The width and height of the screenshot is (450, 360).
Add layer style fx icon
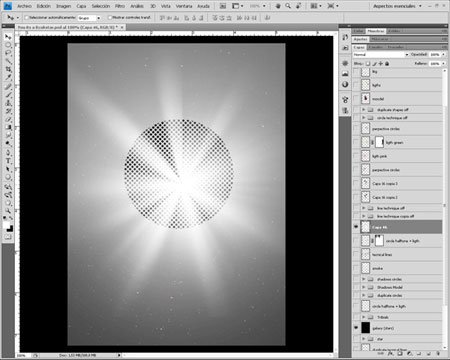point(390,354)
